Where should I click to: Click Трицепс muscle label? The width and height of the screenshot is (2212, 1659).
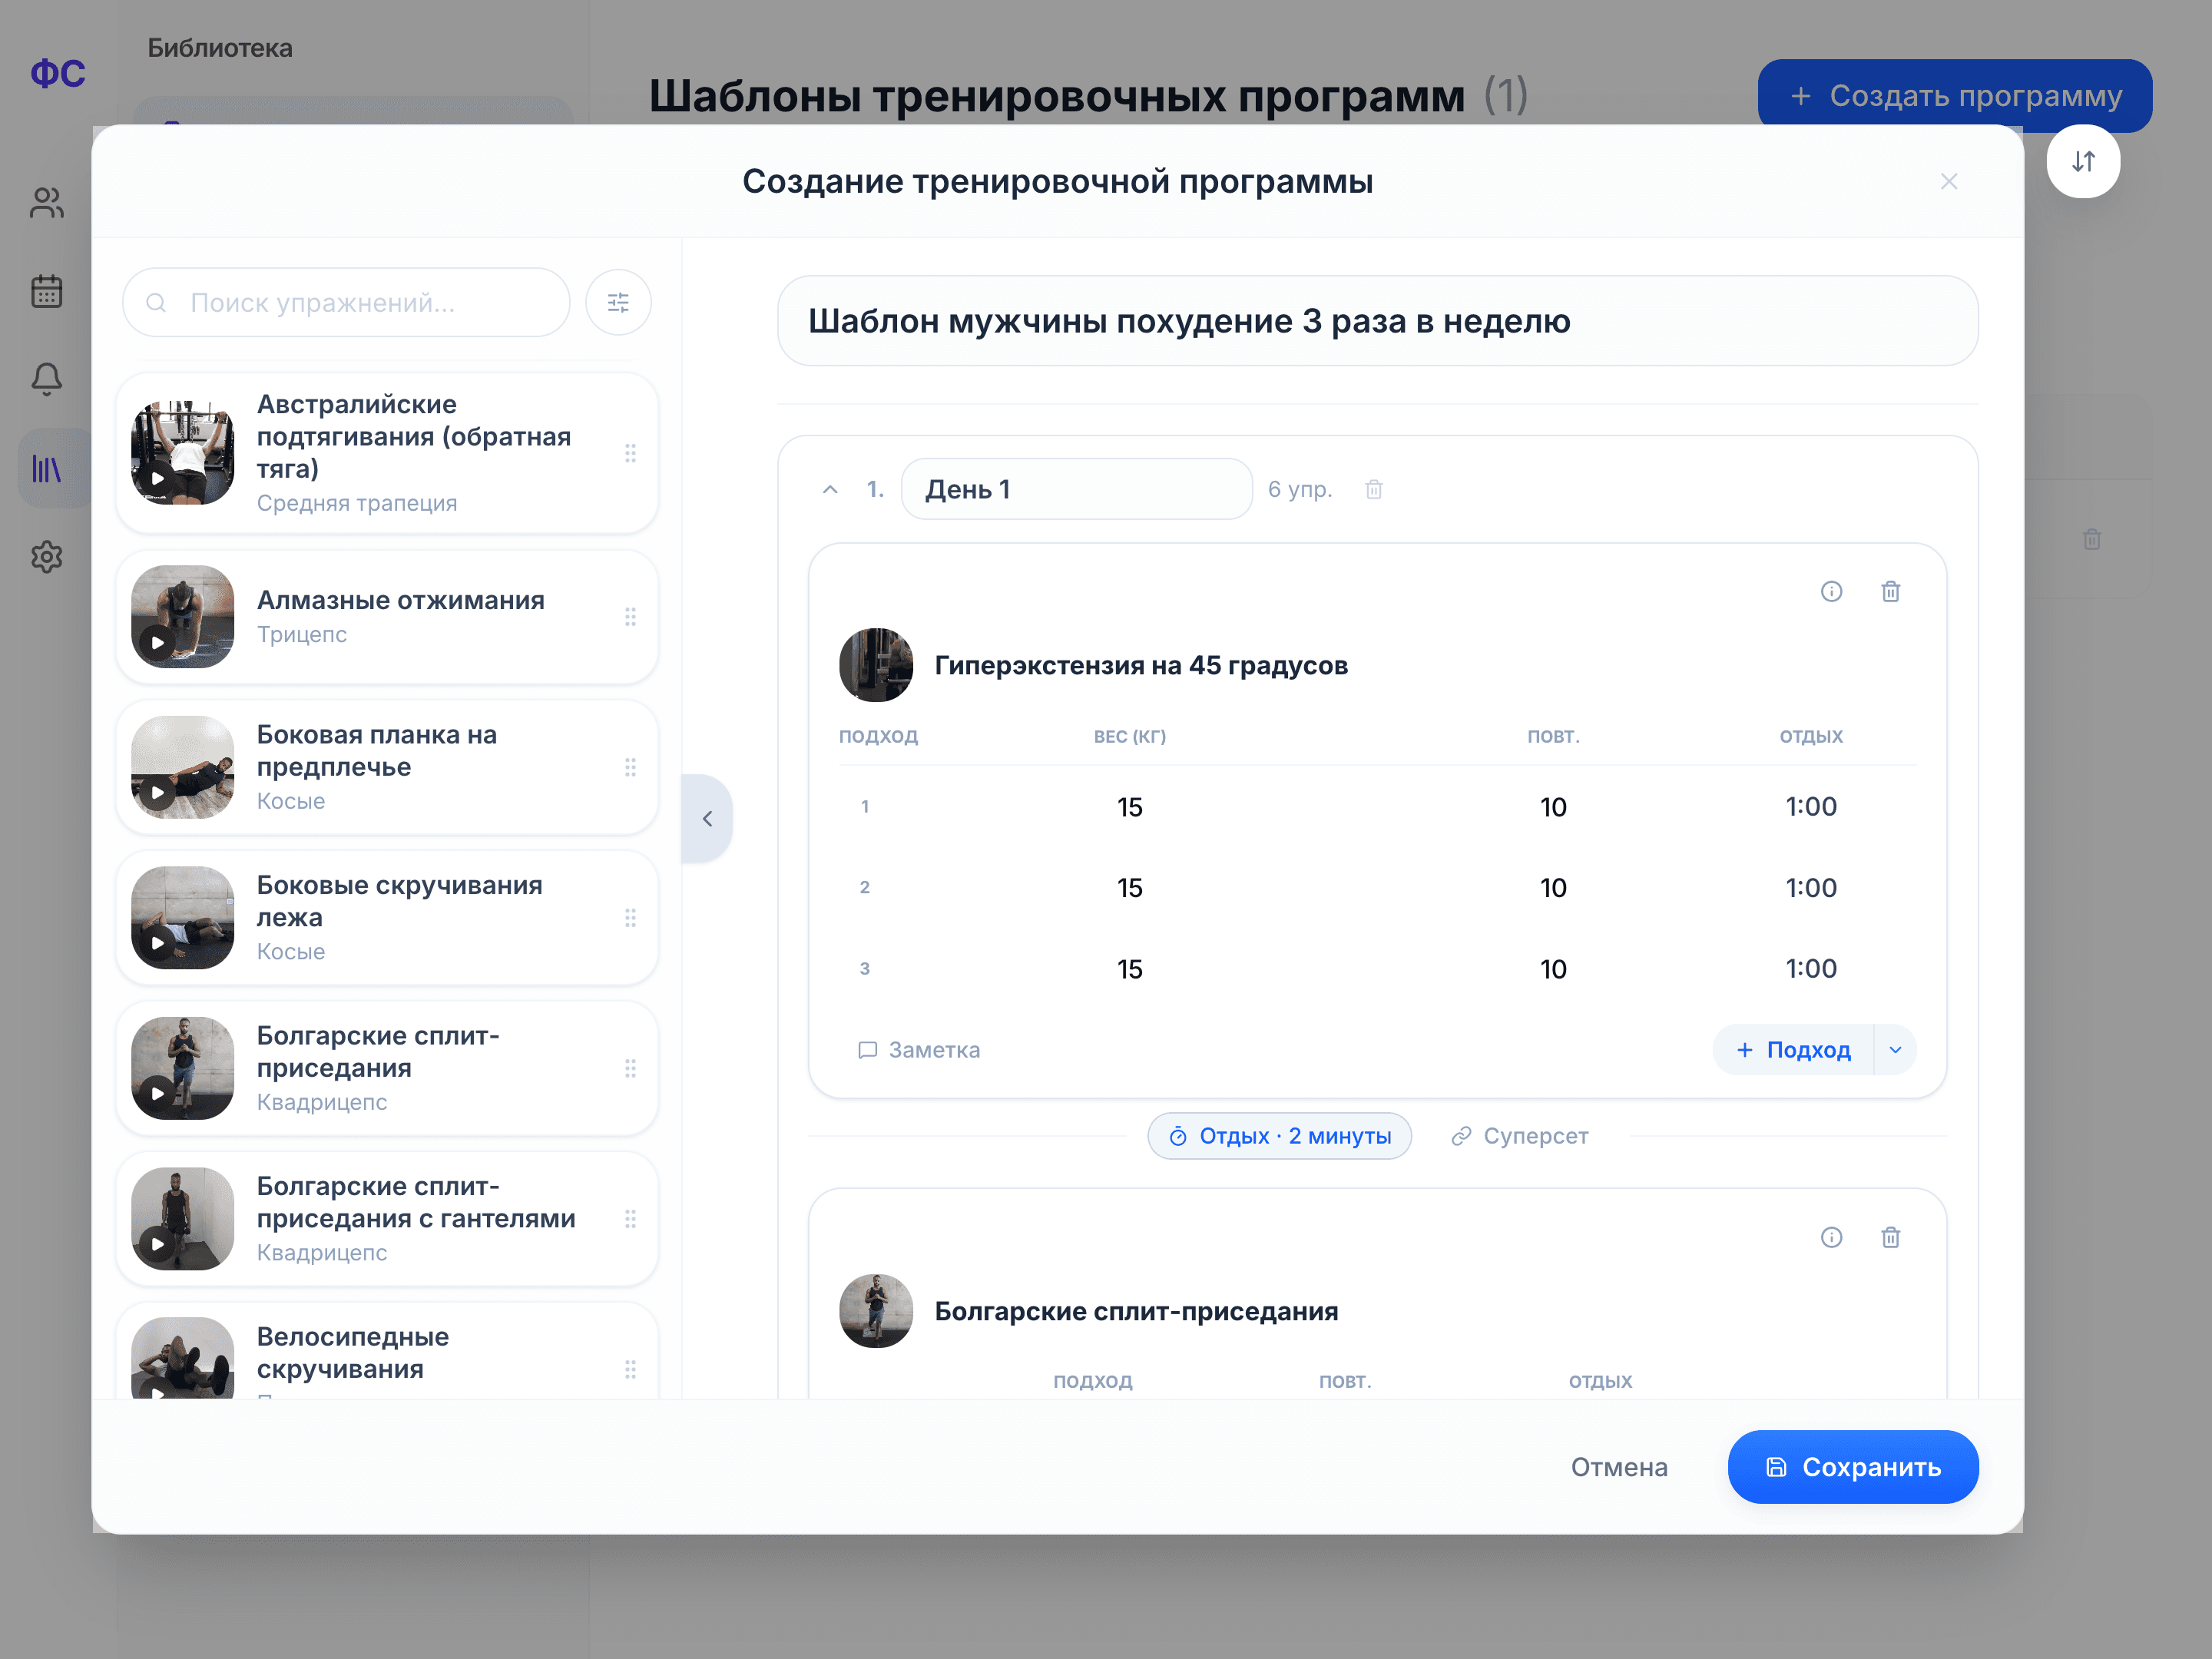point(302,634)
